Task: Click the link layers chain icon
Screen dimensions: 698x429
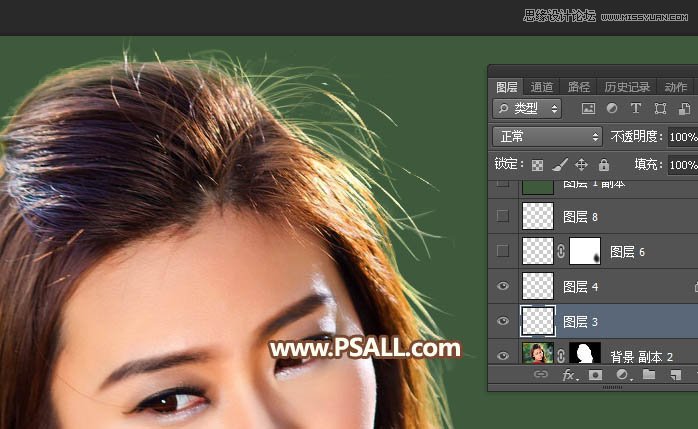Action: tap(541, 374)
